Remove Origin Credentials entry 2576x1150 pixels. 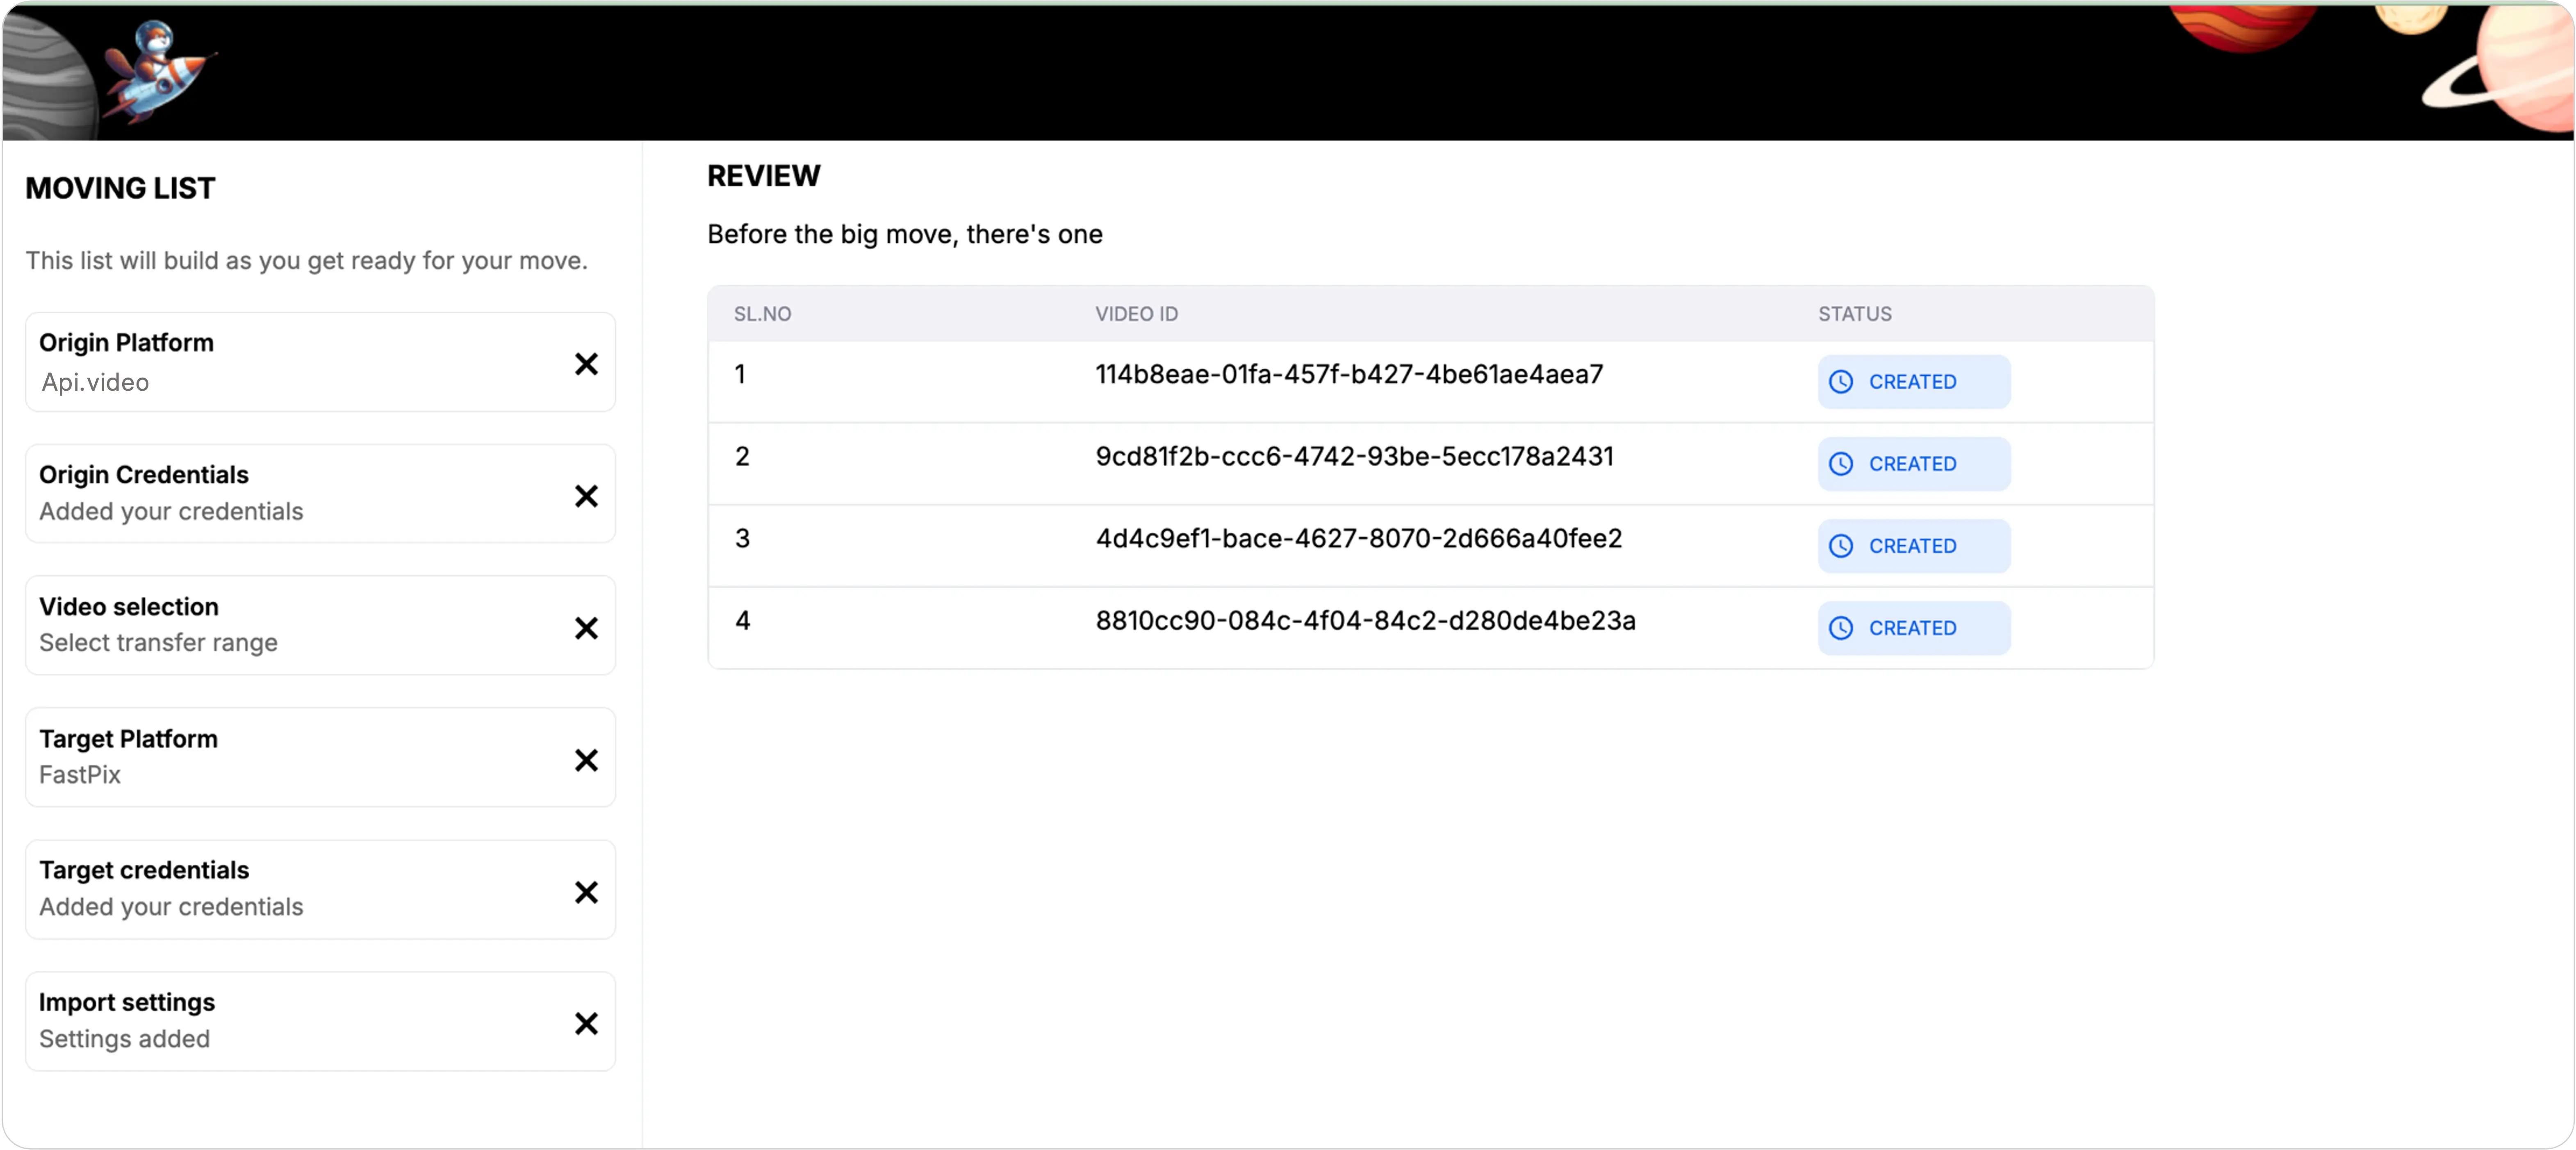pyautogui.click(x=587, y=494)
